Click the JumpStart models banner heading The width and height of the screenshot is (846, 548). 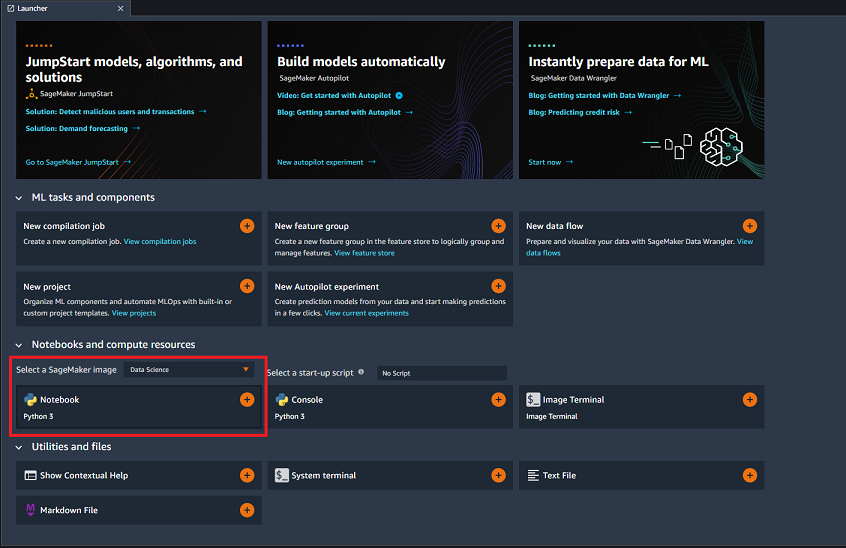point(134,70)
